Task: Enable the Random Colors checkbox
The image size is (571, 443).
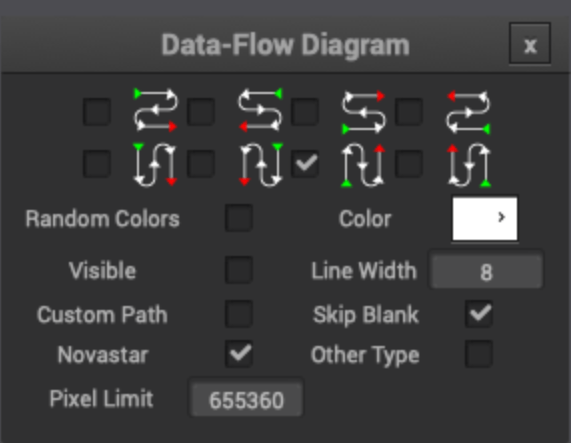Action: coord(239,218)
